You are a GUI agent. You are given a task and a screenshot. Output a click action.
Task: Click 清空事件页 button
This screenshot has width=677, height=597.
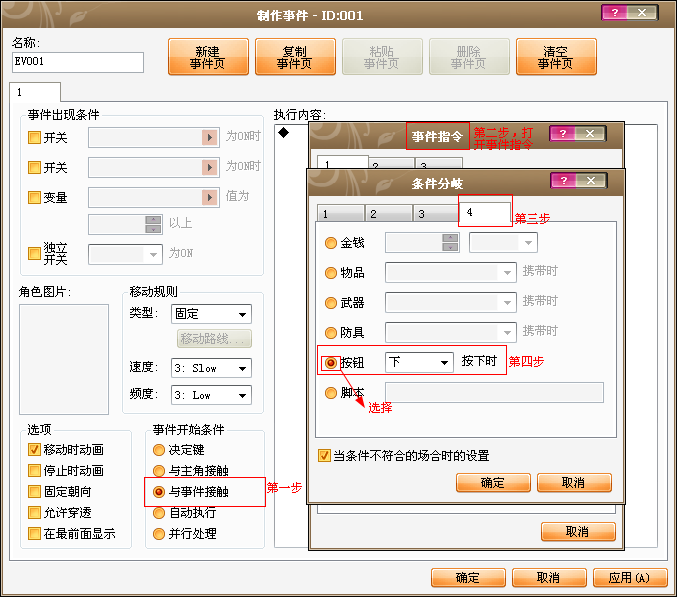556,57
